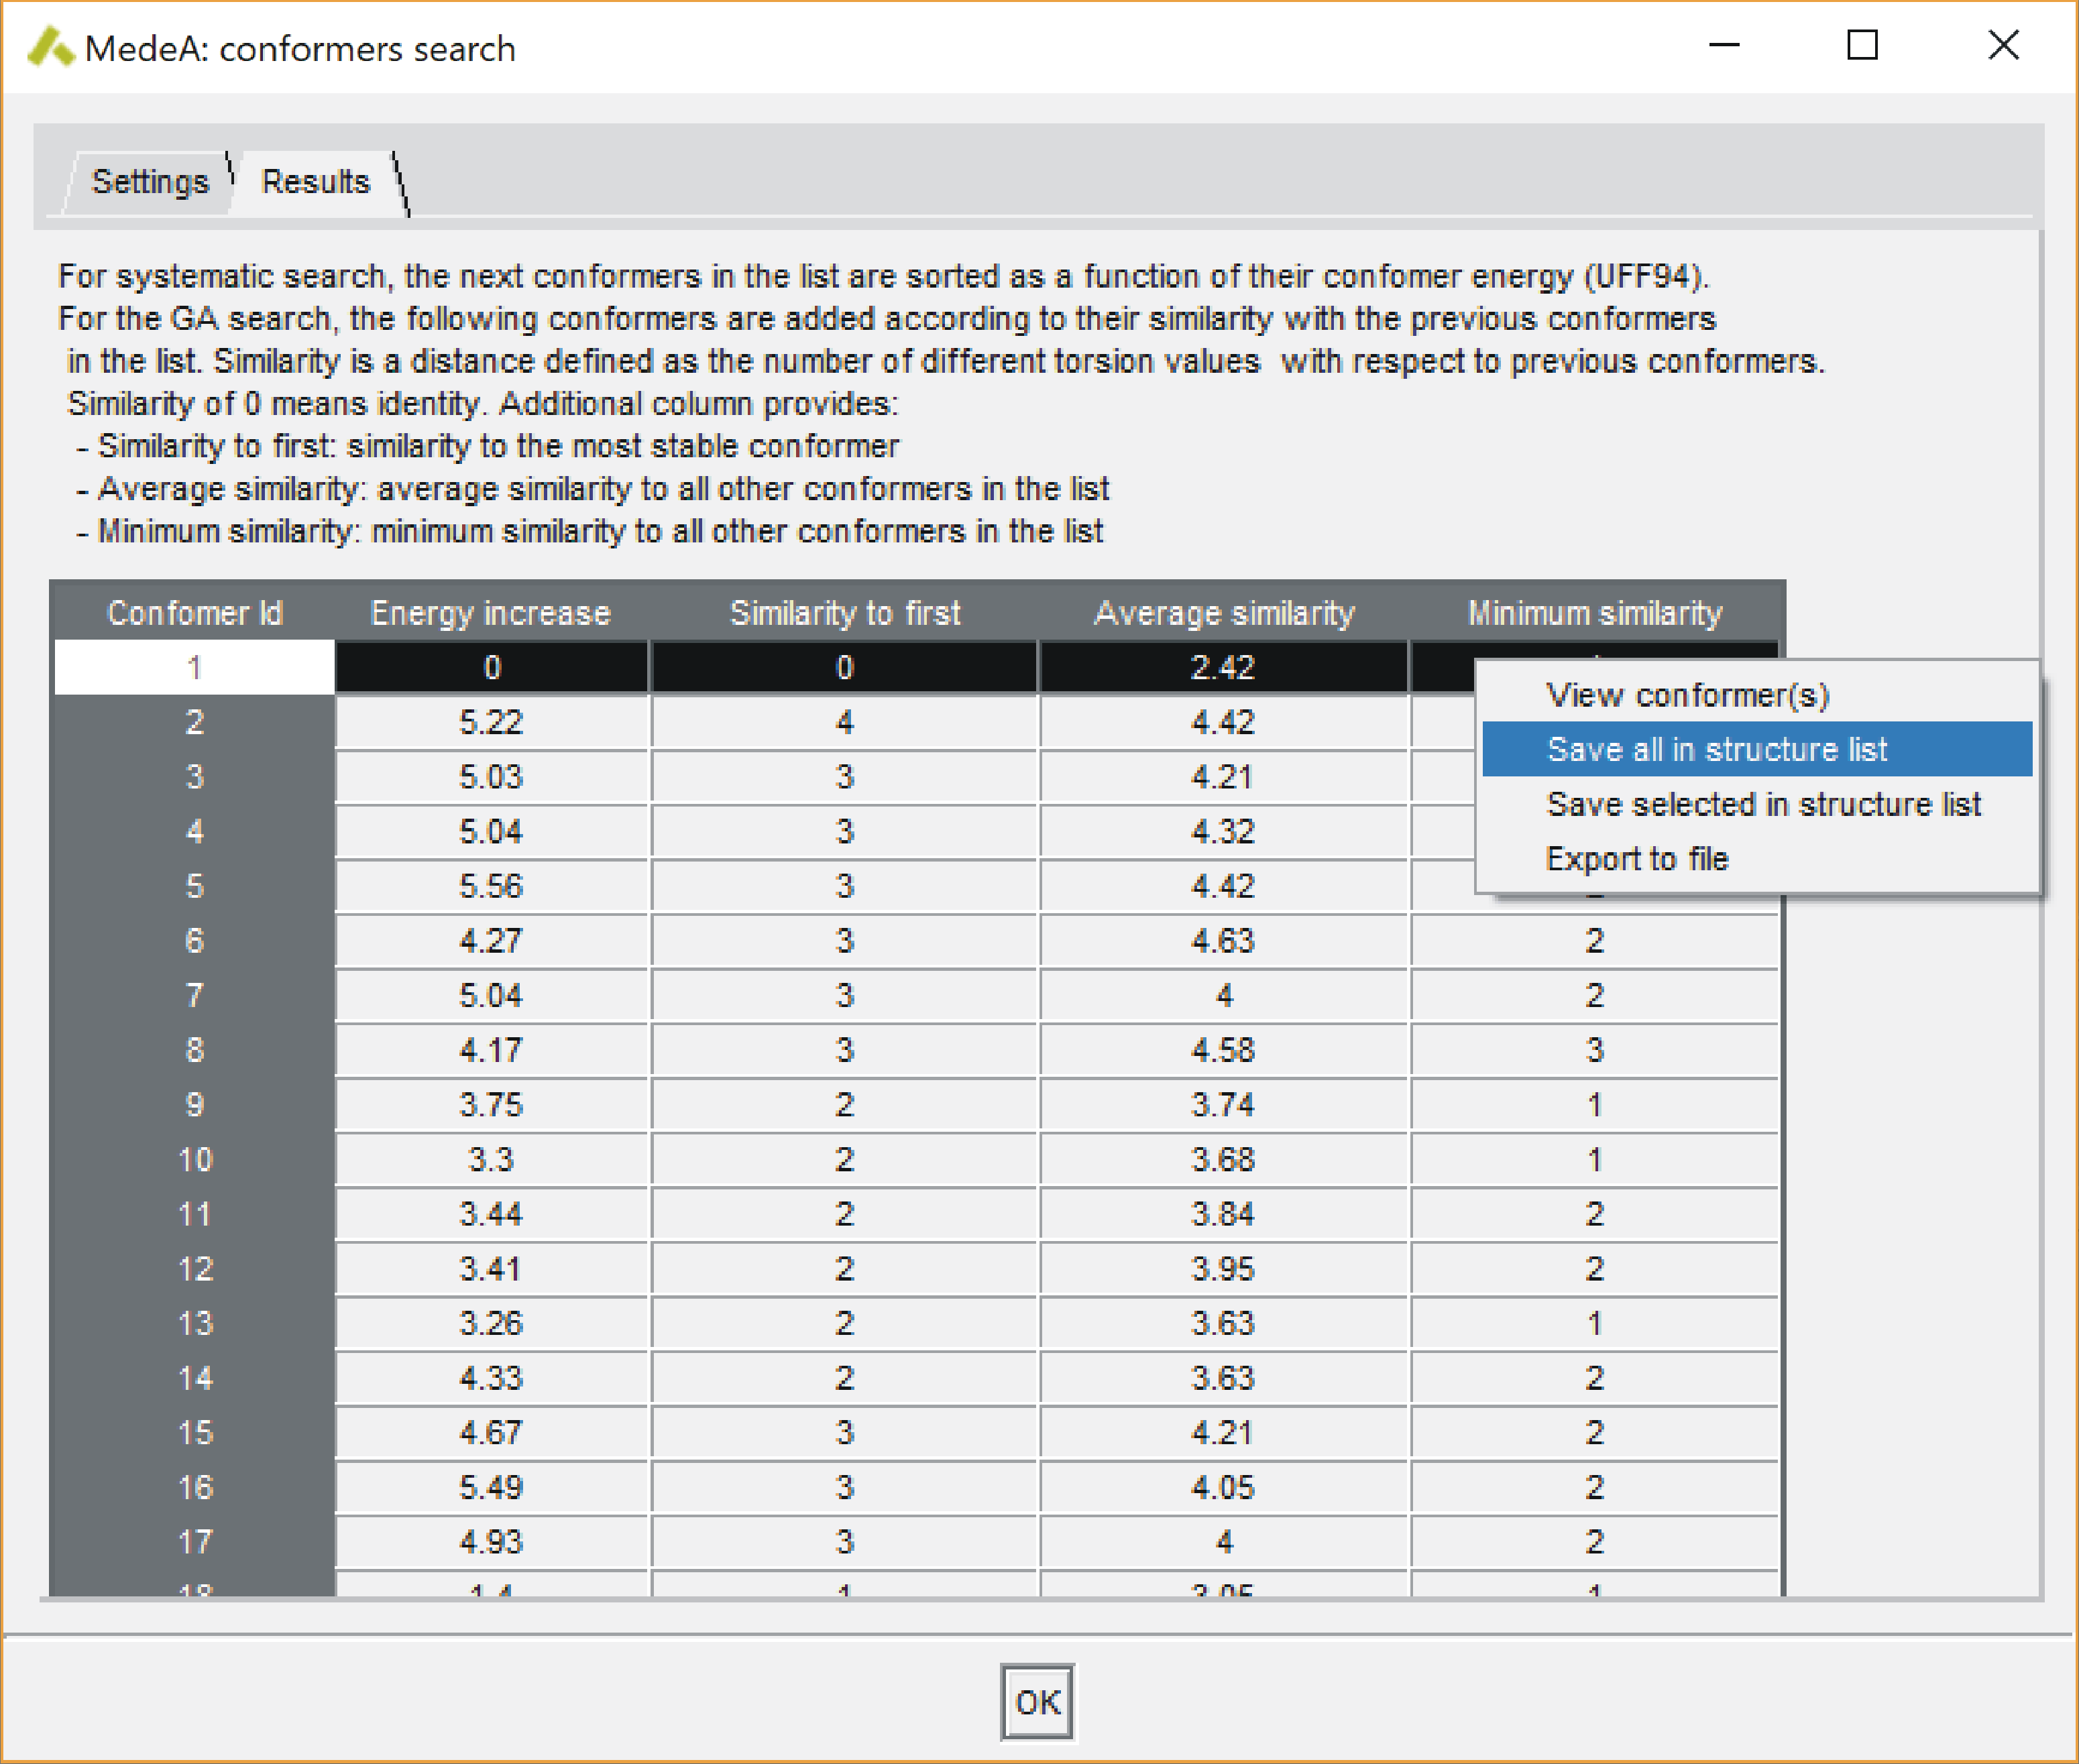Select Export to file option
Image resolution: width=2079 pixels, height=1764 pixels.
(x=1636, y=859)
